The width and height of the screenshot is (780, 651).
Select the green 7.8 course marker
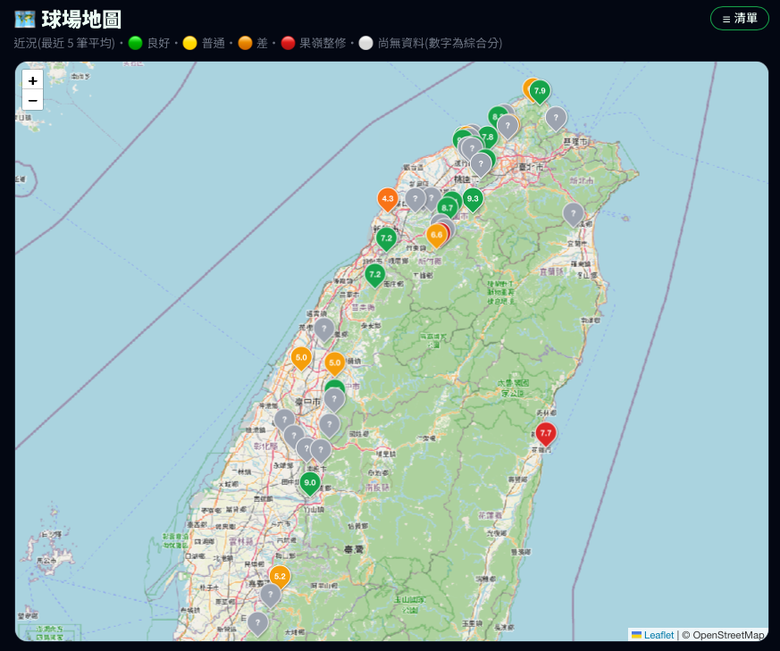pyautogui.click(x=488, y=138)
